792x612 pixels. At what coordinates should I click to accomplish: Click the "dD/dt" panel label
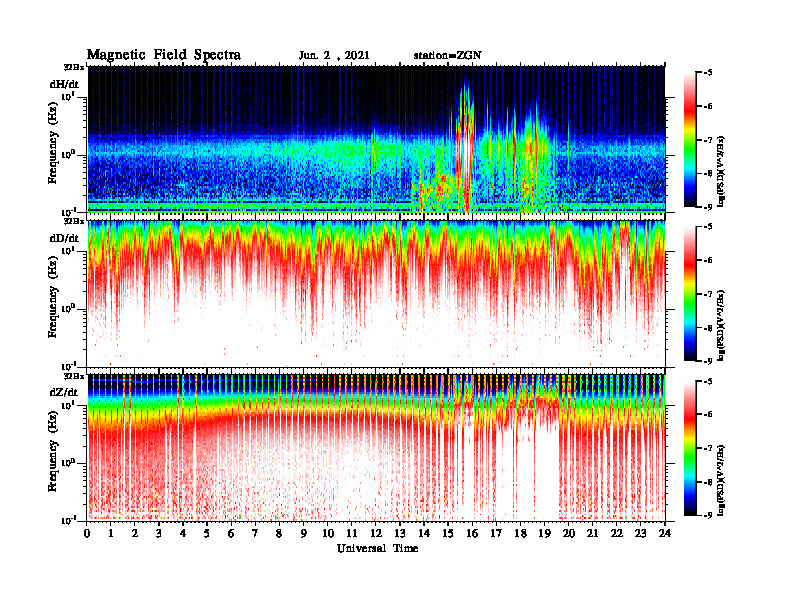click(64, 238)
